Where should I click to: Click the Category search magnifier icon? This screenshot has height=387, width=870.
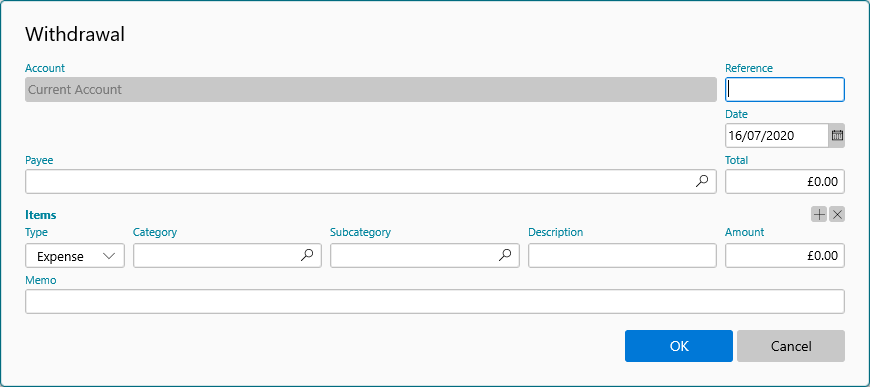(307, 255)
